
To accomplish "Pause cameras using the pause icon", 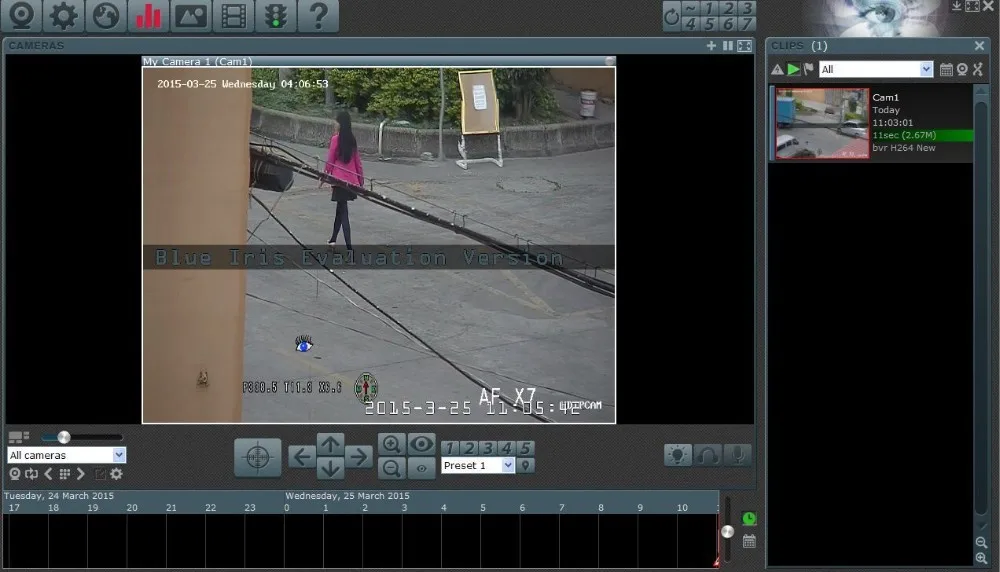I will click(x=728, y=46).
